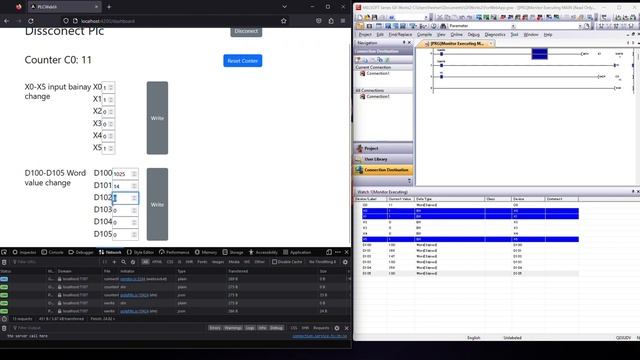Click Connection1 under Current Connection
640x360 pixels.
pyautogui.click(x=378, y=73)
